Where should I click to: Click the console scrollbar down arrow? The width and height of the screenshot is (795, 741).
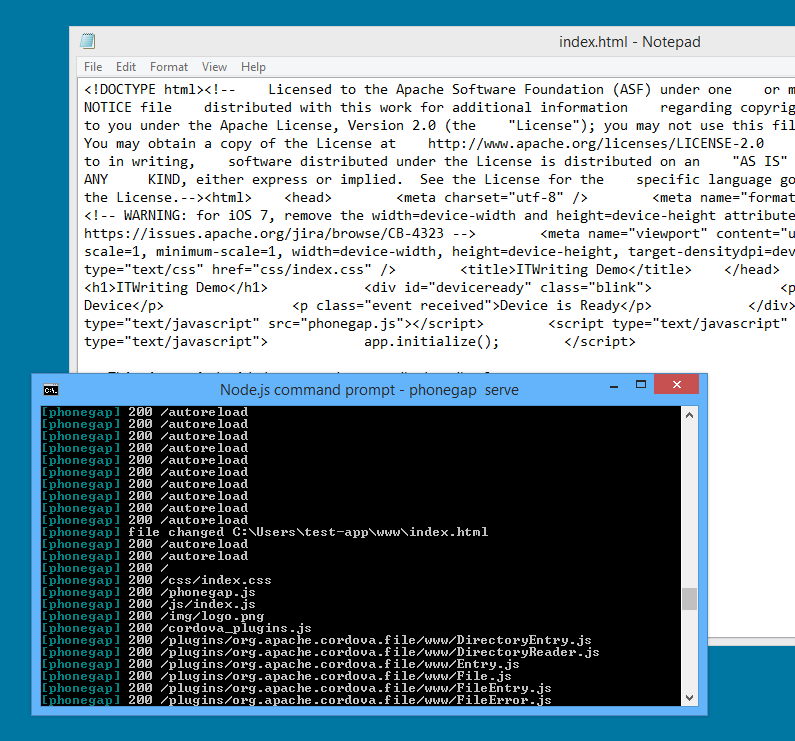click(x=689, y=697)
